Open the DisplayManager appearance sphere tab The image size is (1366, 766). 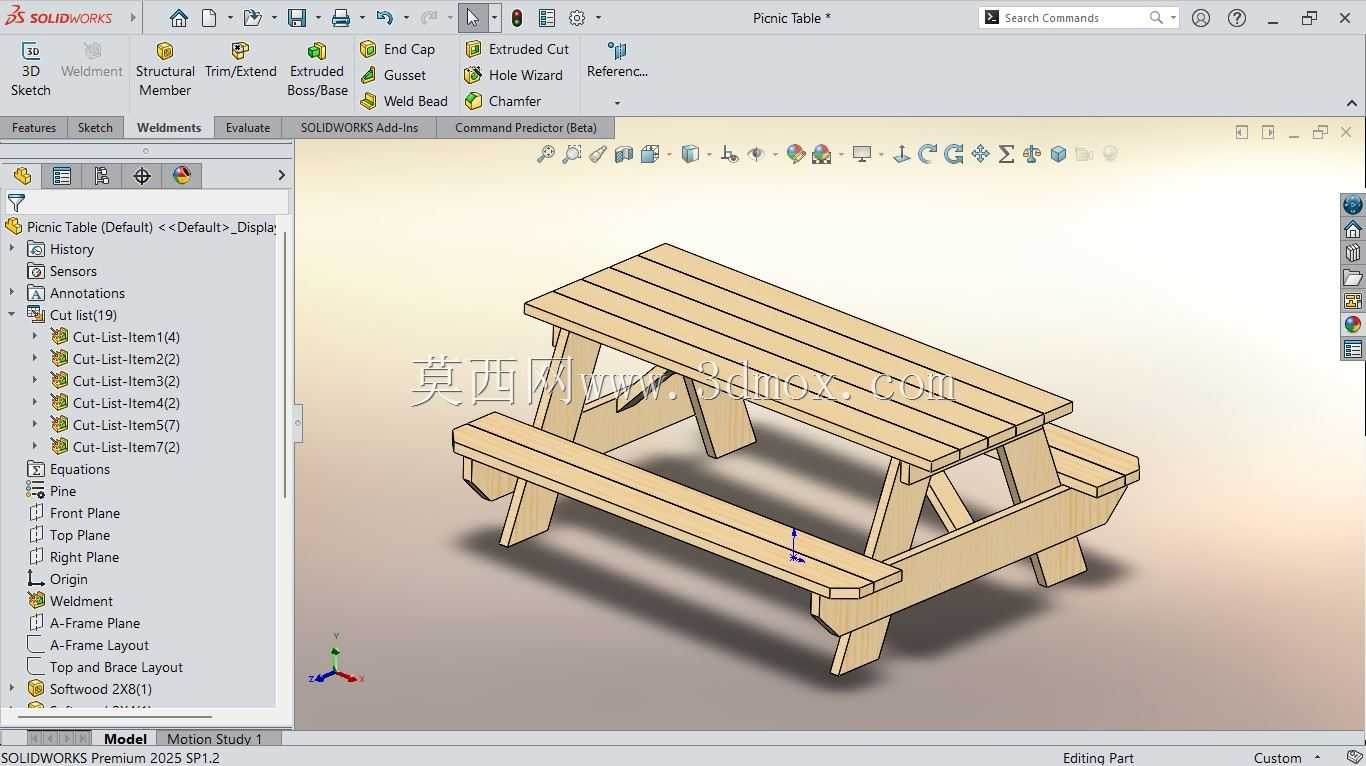click(182, 176)
